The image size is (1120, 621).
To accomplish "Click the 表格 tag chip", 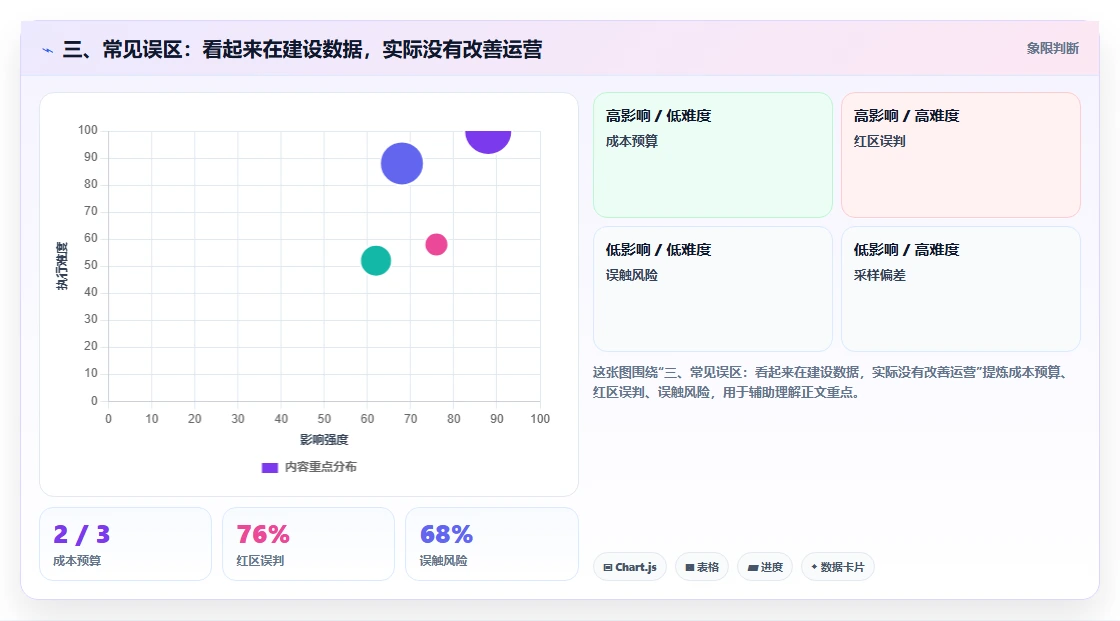I will coord(701,567).
